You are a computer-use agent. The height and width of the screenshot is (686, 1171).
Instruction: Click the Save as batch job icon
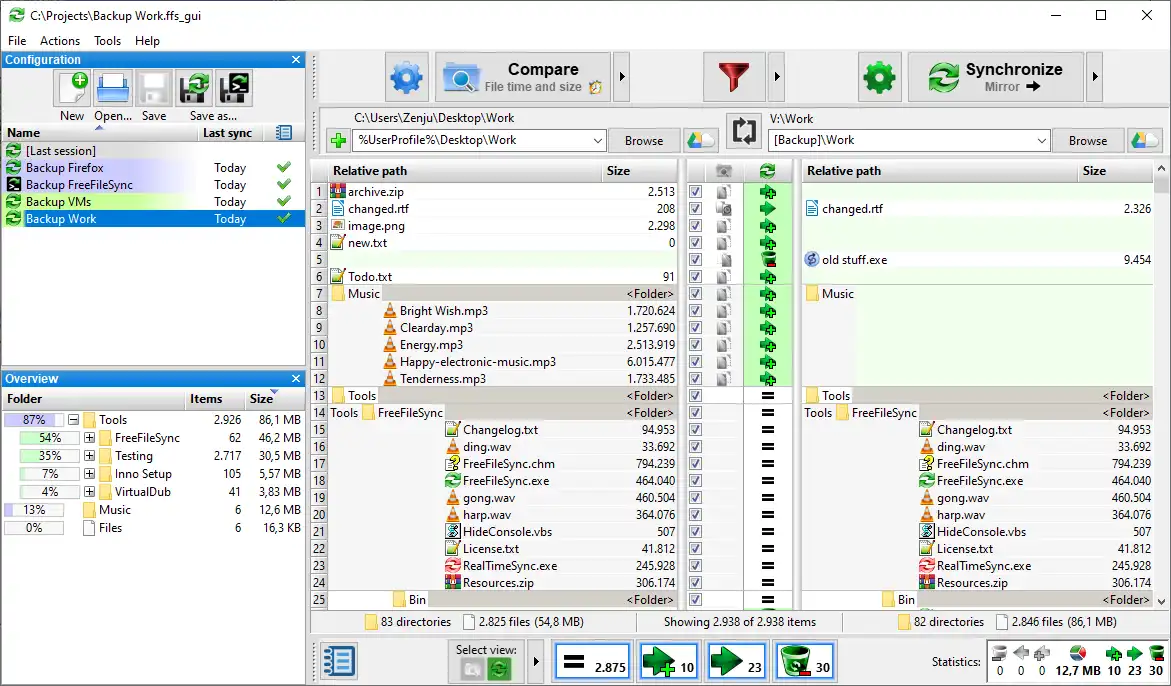point(234,88)
